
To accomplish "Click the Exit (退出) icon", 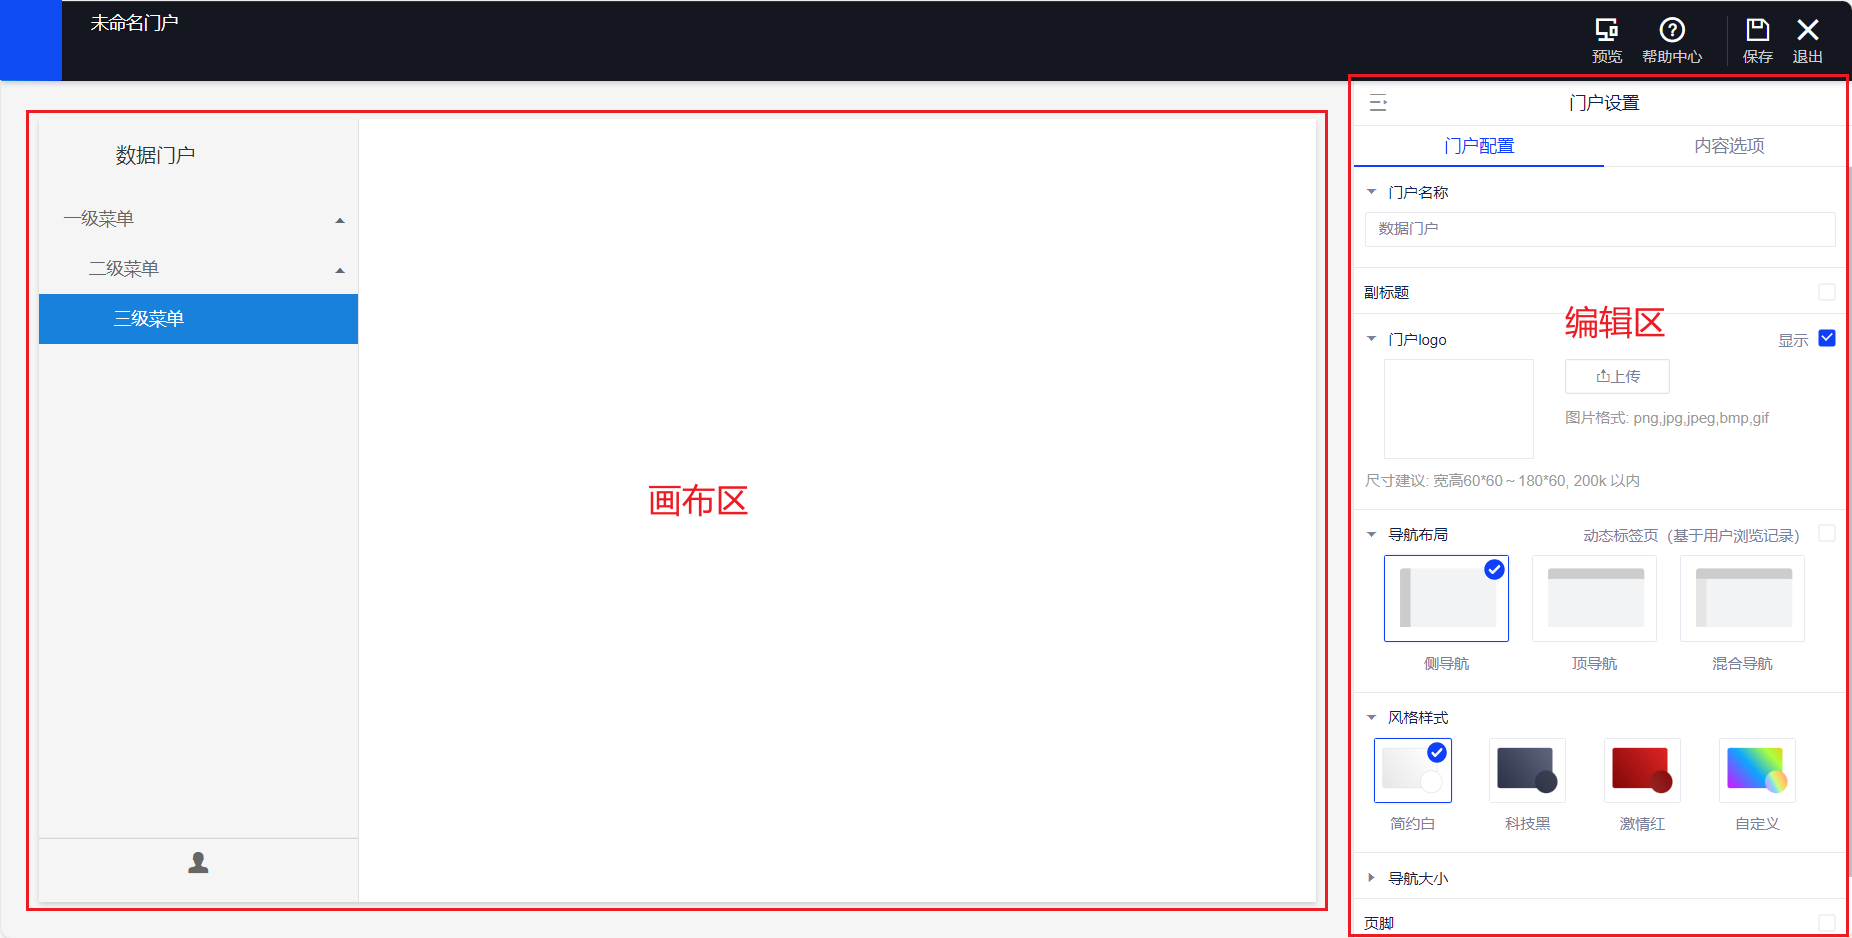I will tap(1807, 31).
